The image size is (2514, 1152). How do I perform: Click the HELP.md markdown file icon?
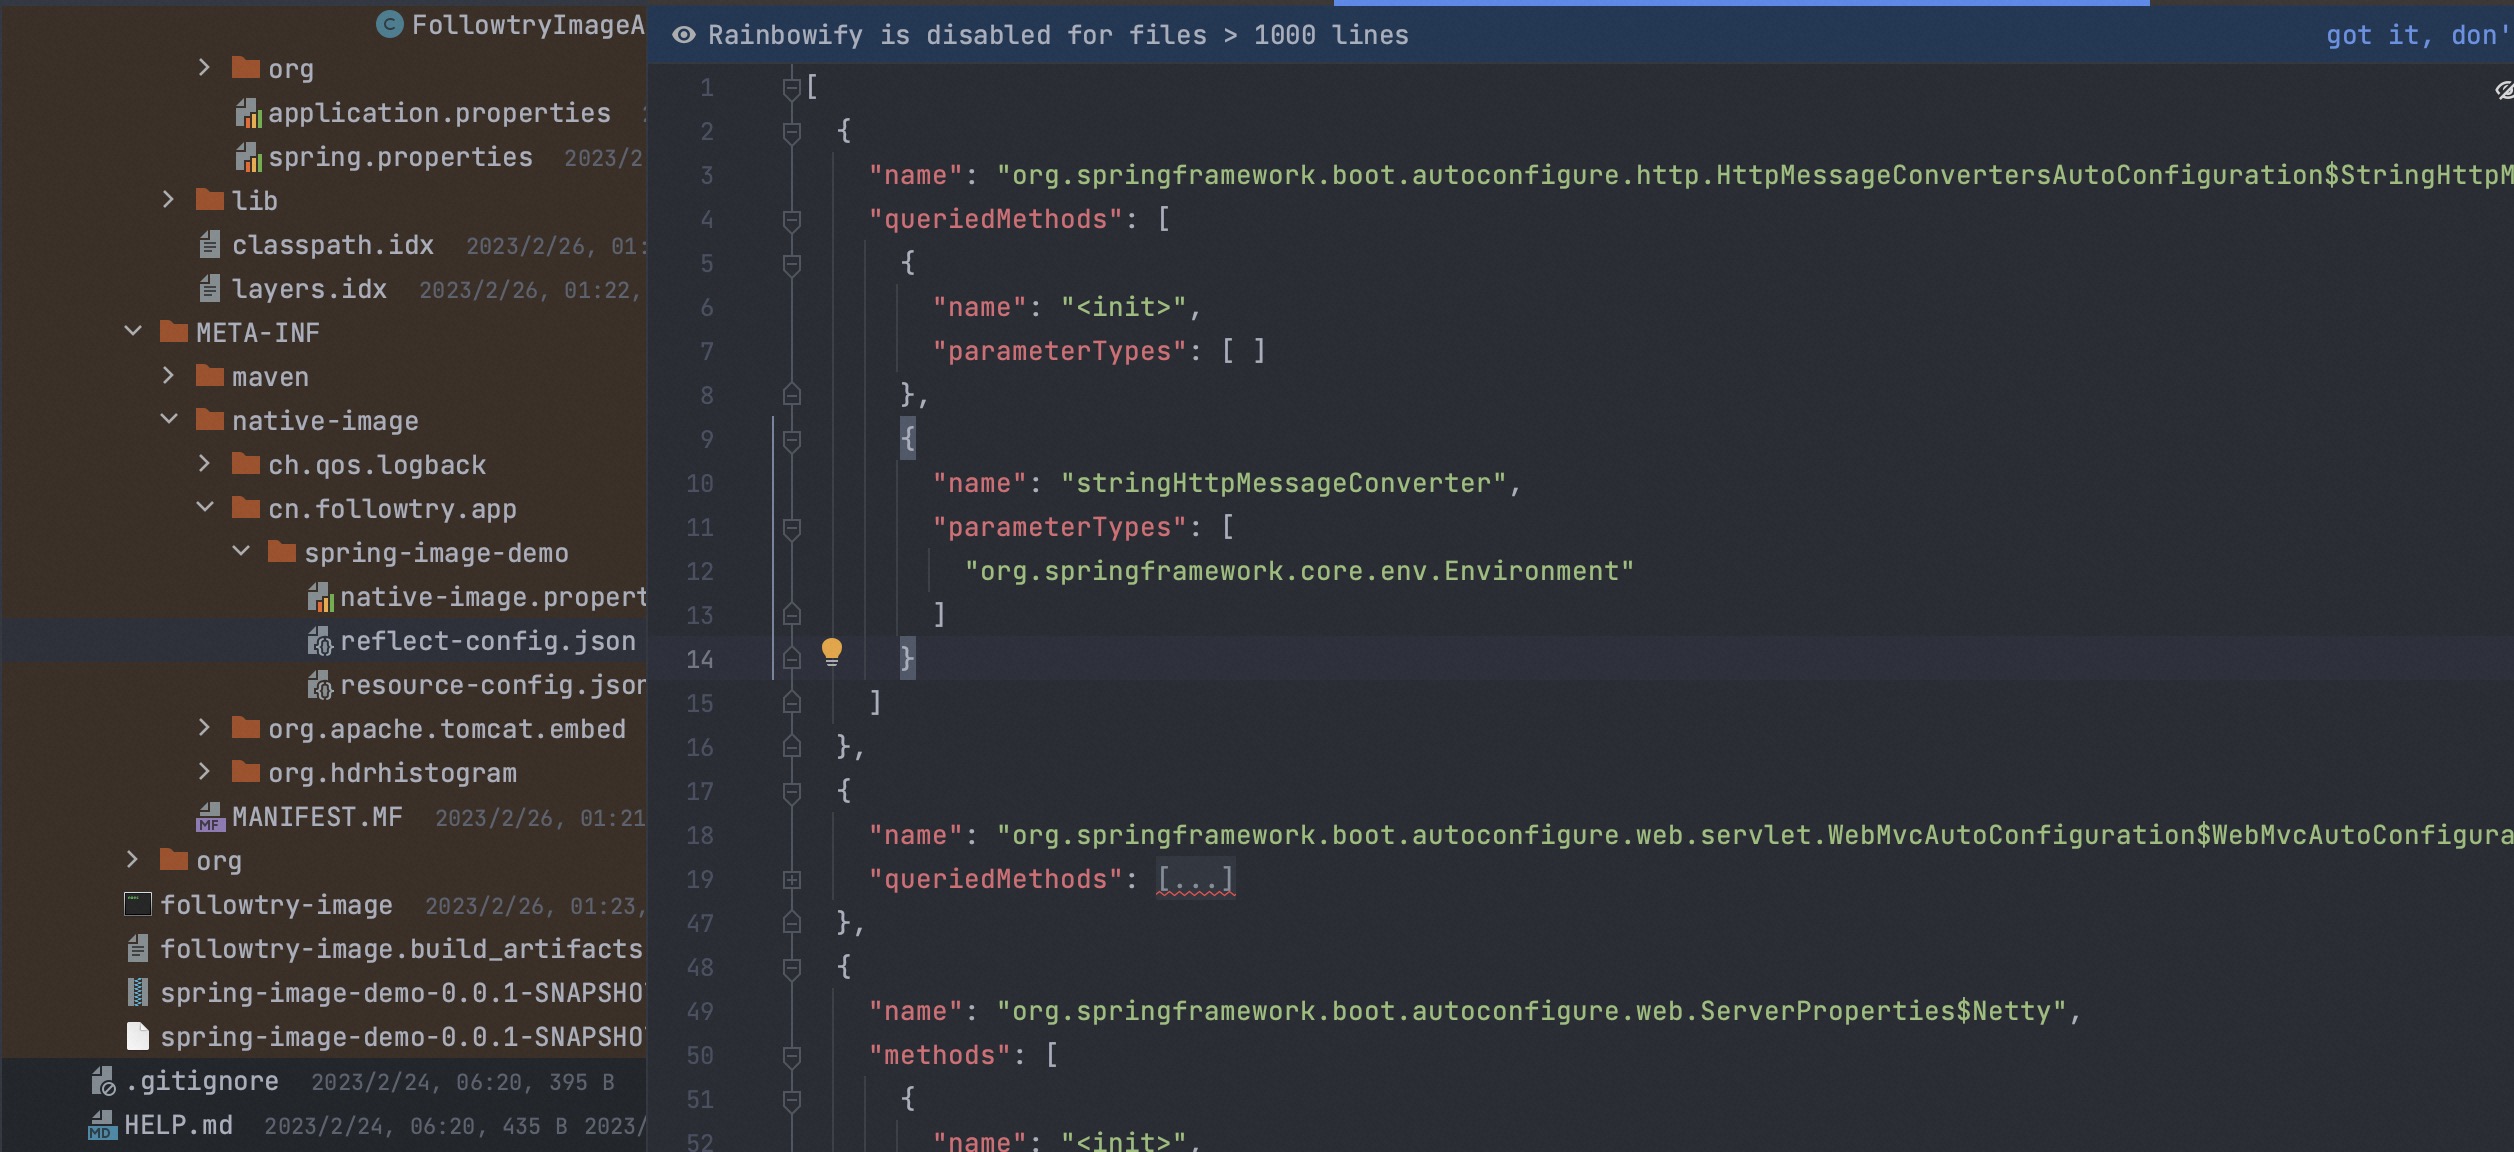coord(102,1125)
